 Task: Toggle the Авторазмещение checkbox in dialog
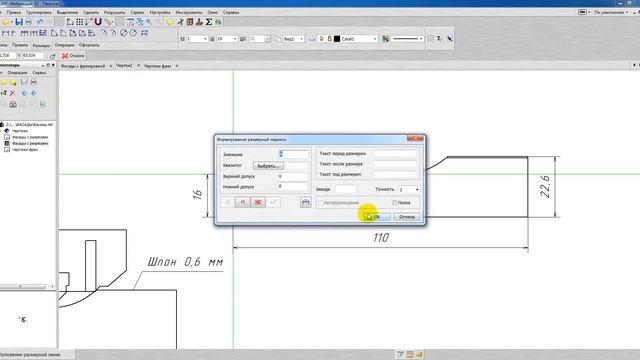point(320,202)
